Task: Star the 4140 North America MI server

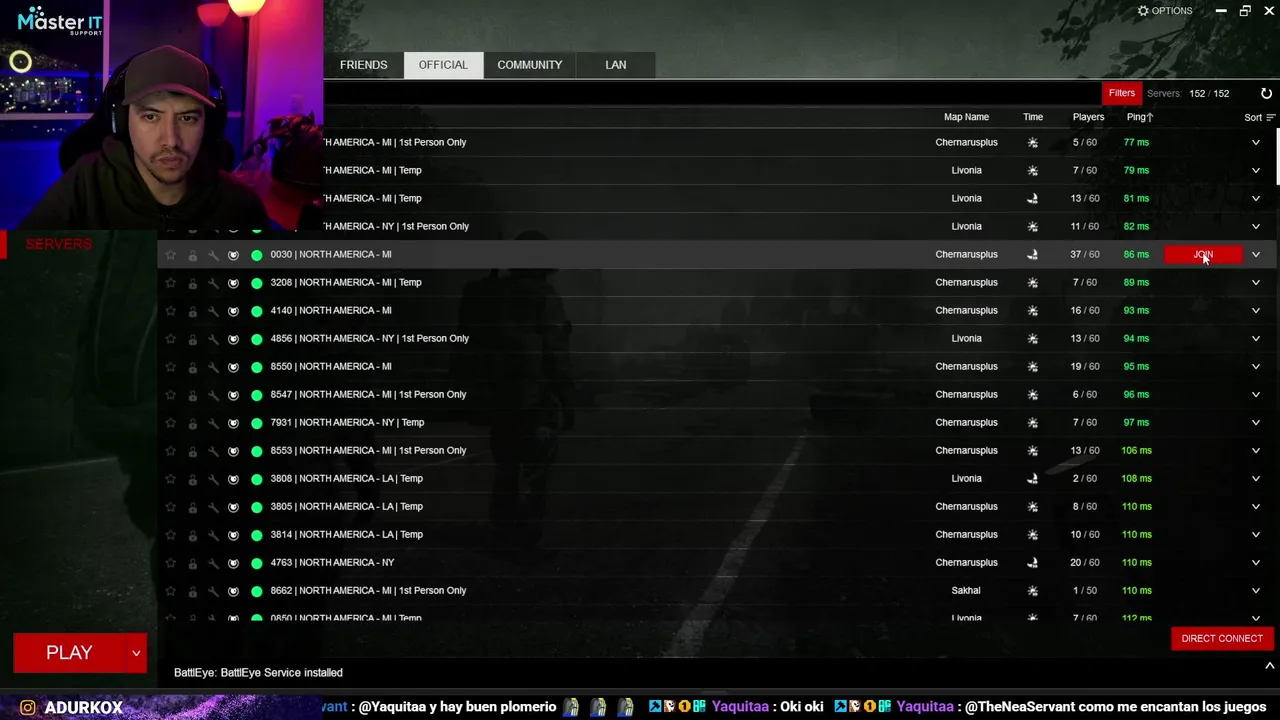Action: pyautogui.click(x=171, y=311)
